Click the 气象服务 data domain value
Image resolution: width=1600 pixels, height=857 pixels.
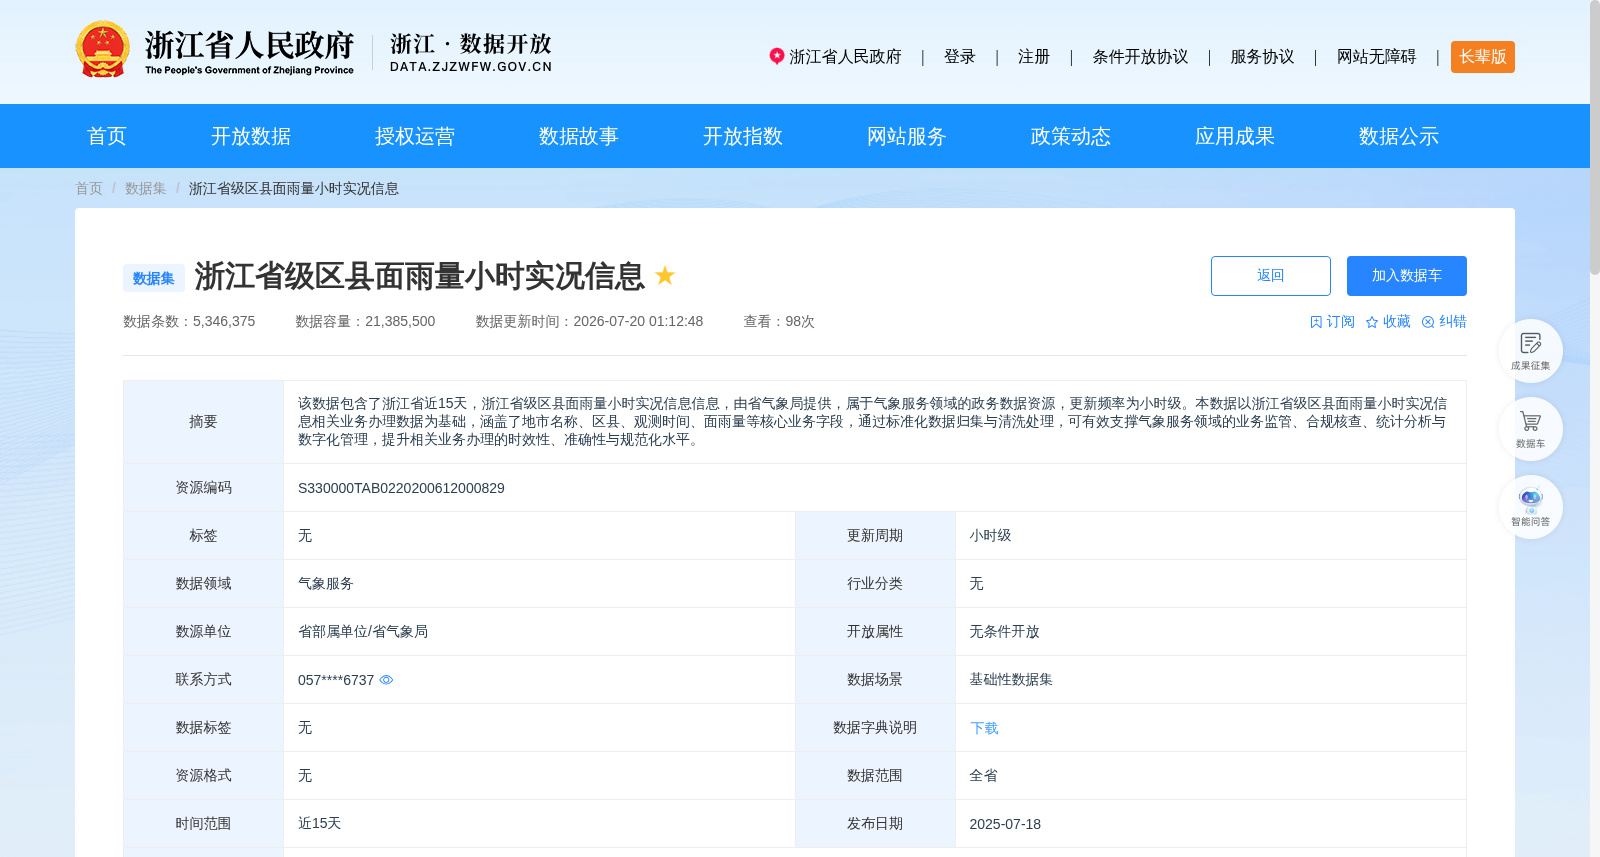pyautogui.click(x=326, y=584)
